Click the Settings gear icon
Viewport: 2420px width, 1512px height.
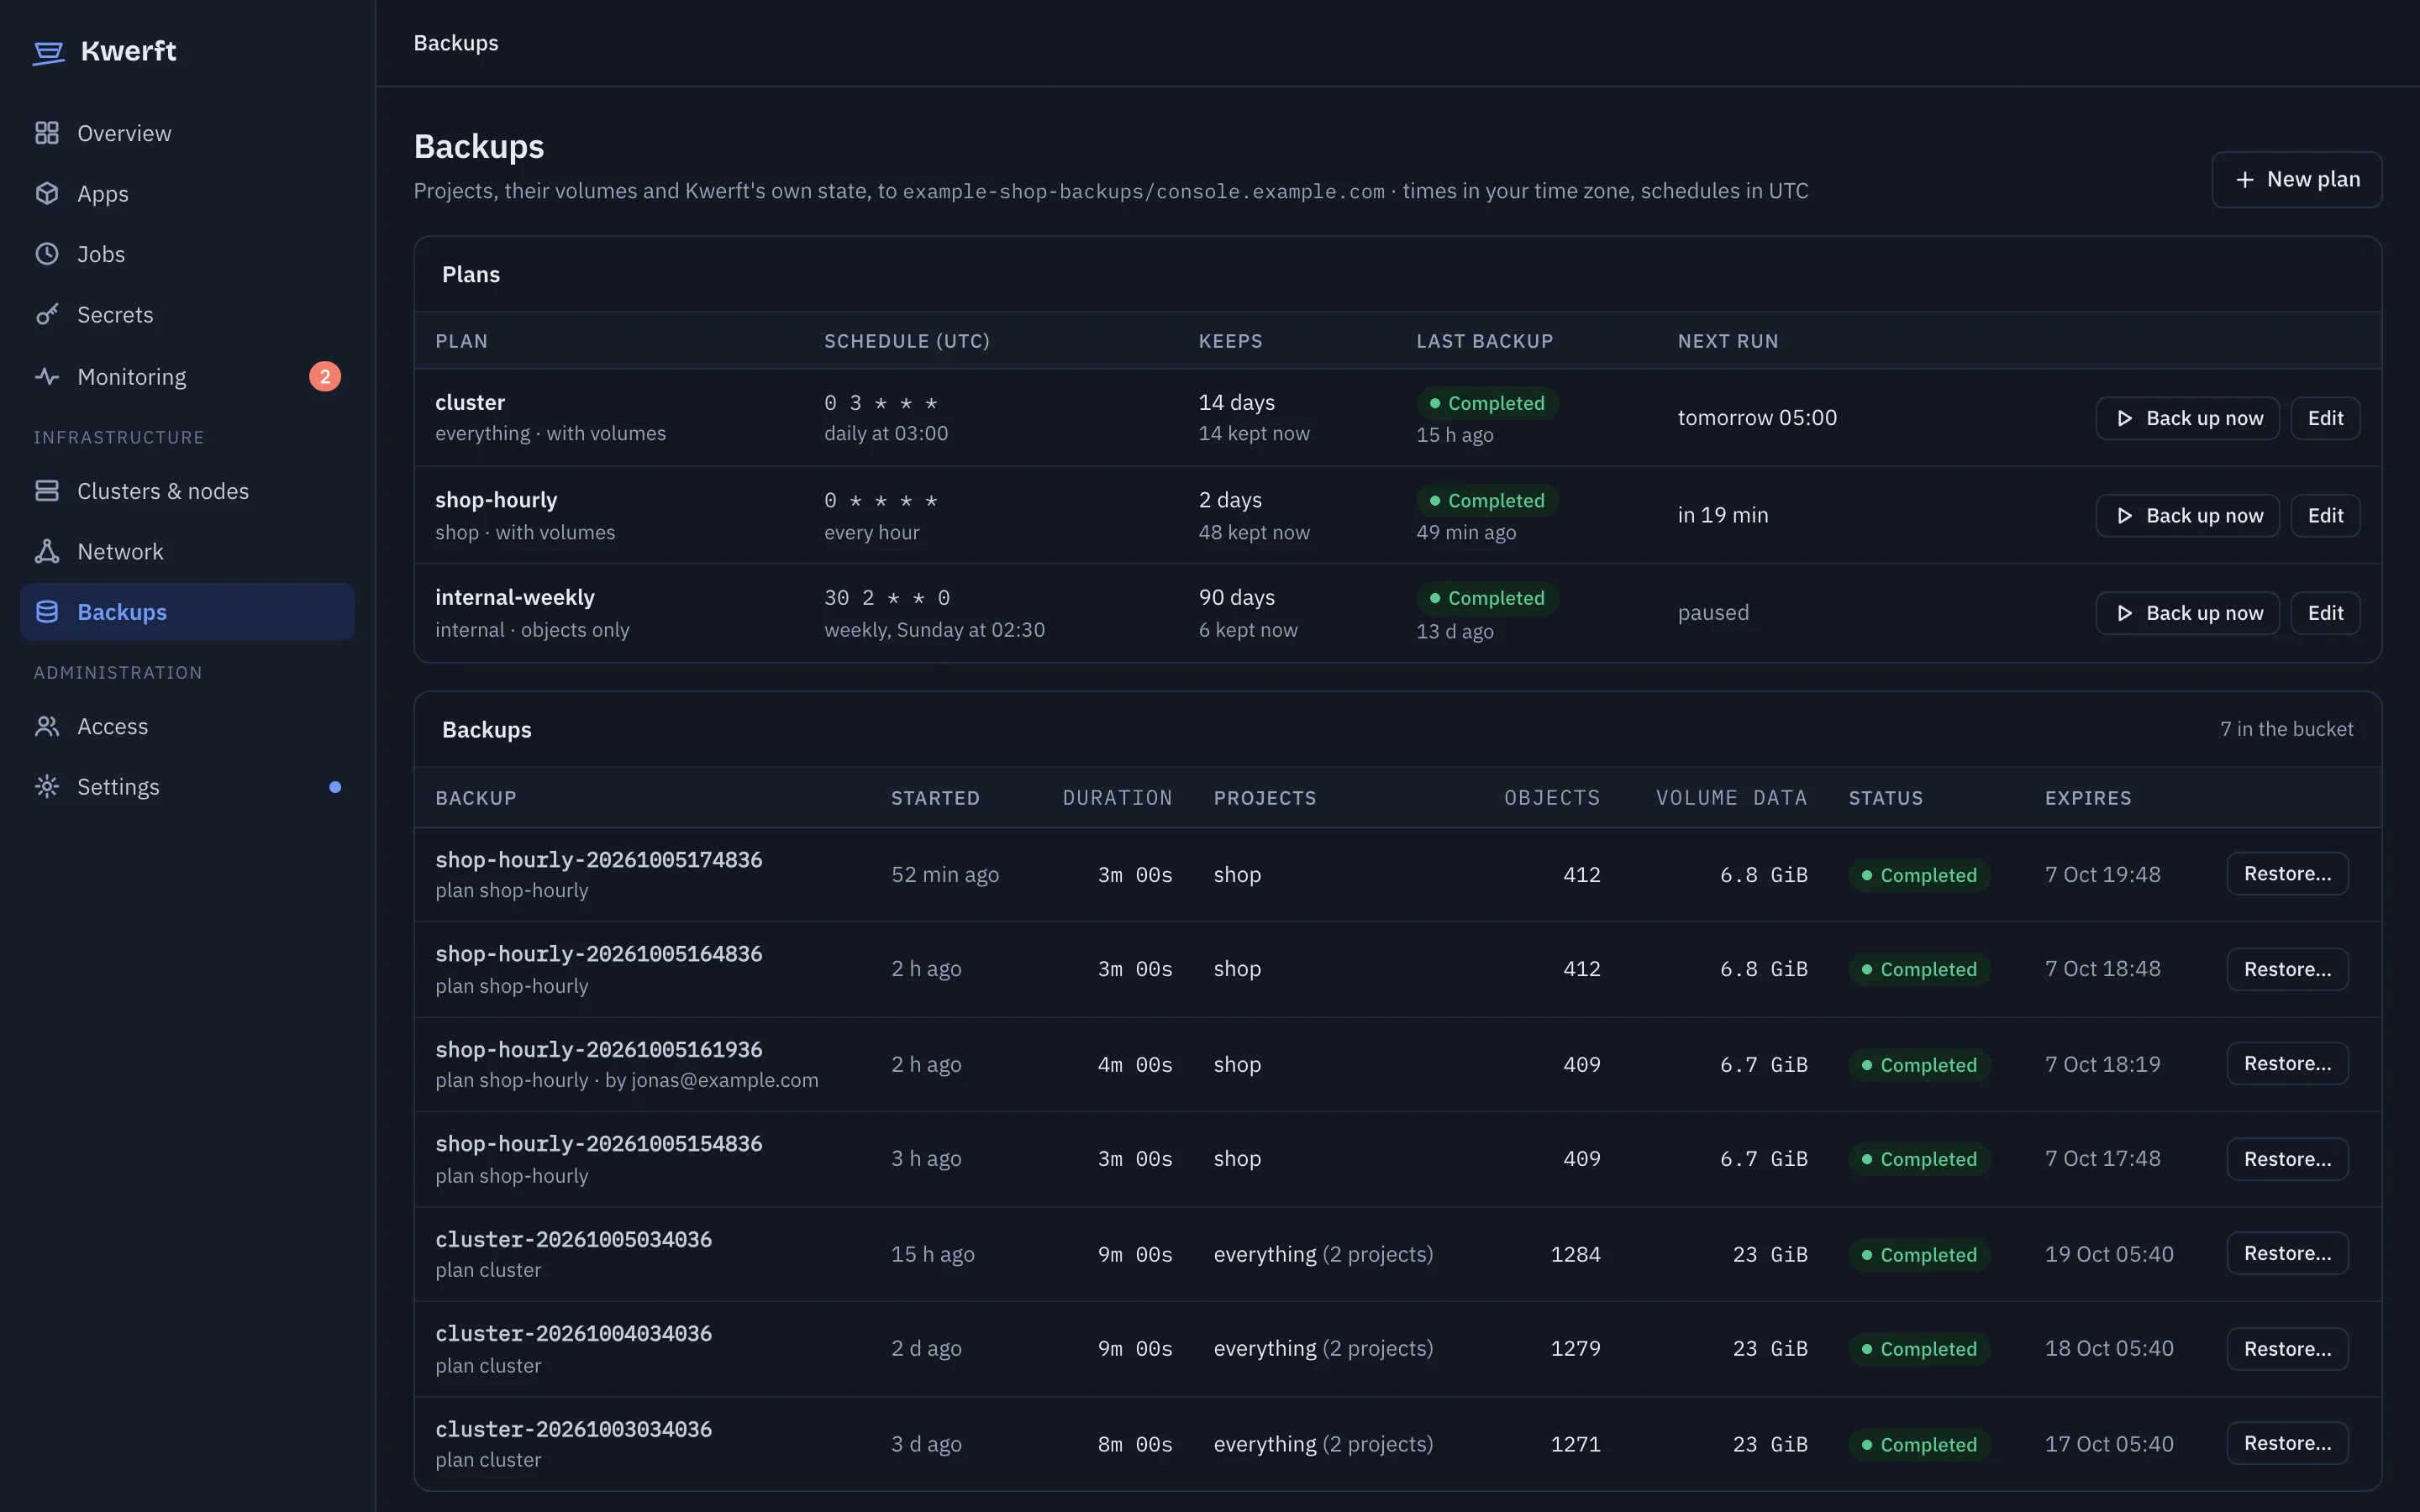pos(47,786)
